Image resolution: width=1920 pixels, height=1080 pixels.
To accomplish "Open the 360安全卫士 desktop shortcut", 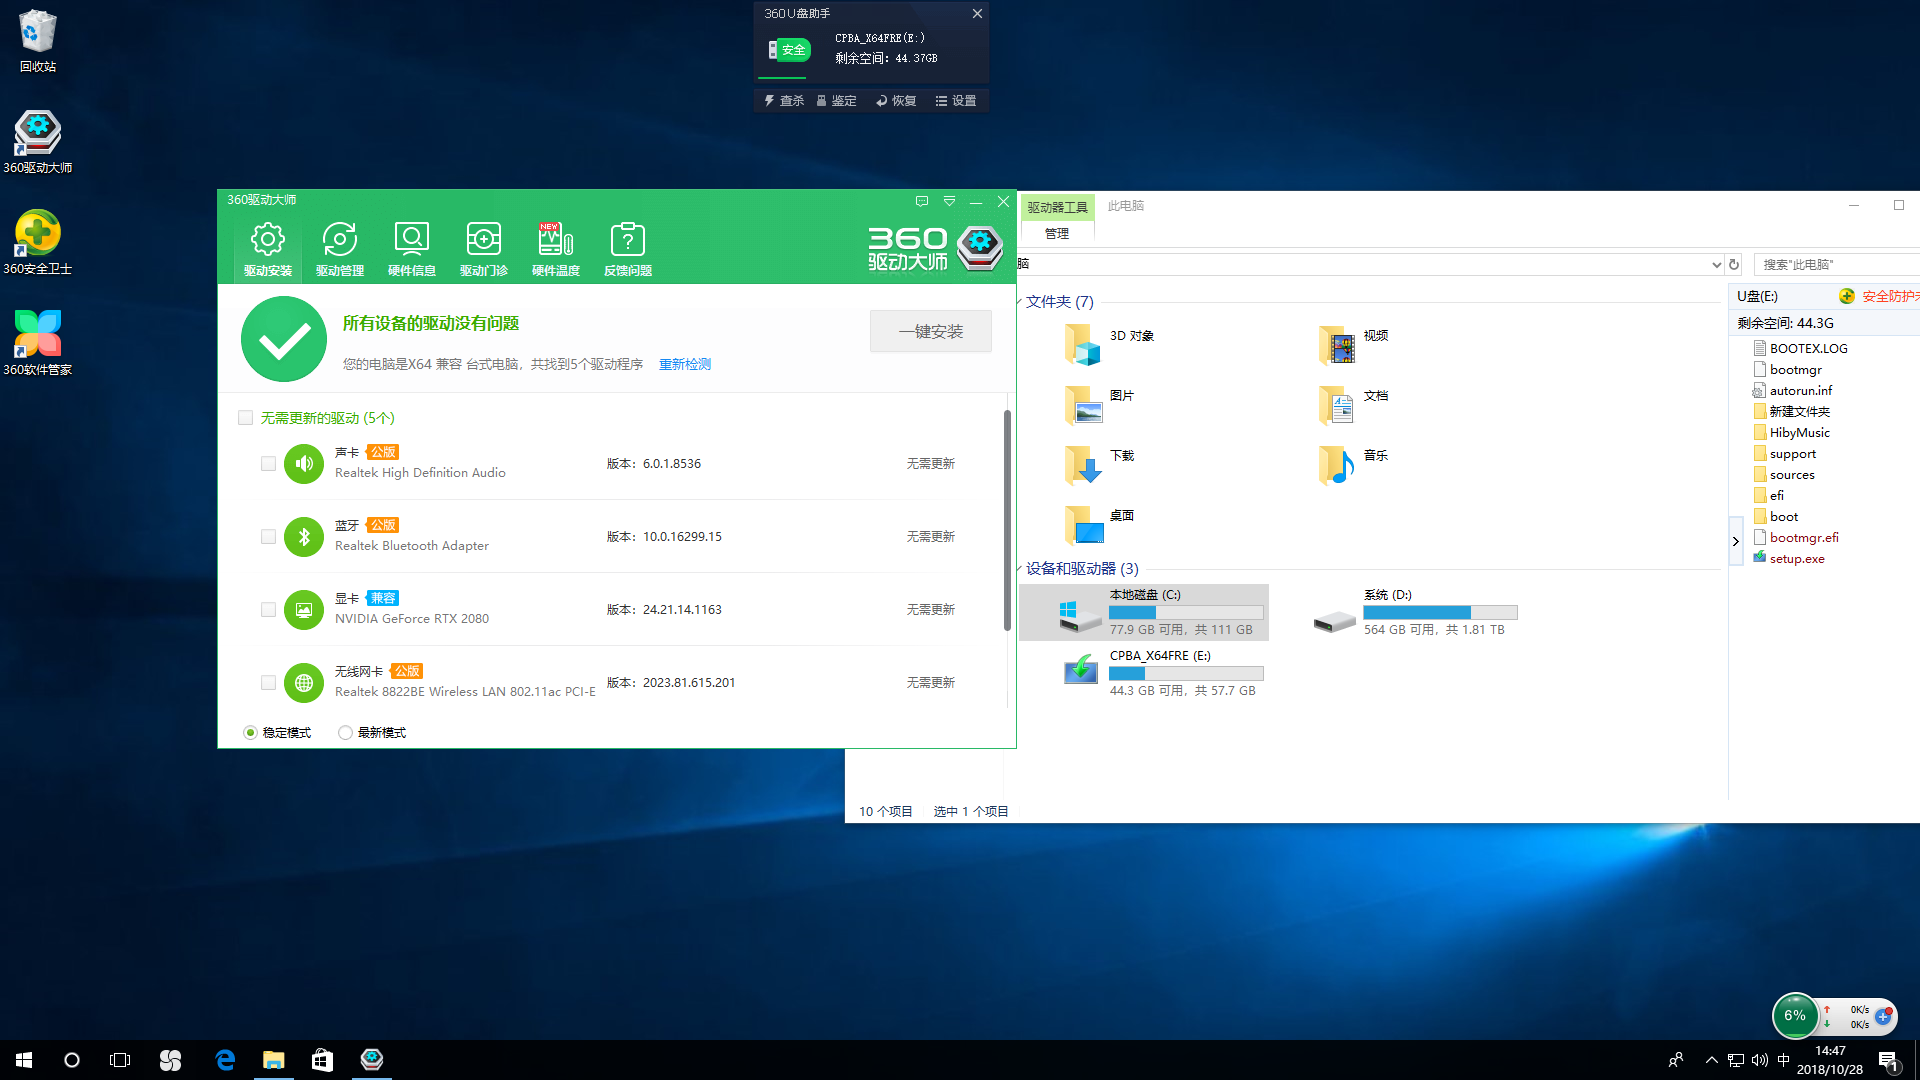I will (38, 243).
